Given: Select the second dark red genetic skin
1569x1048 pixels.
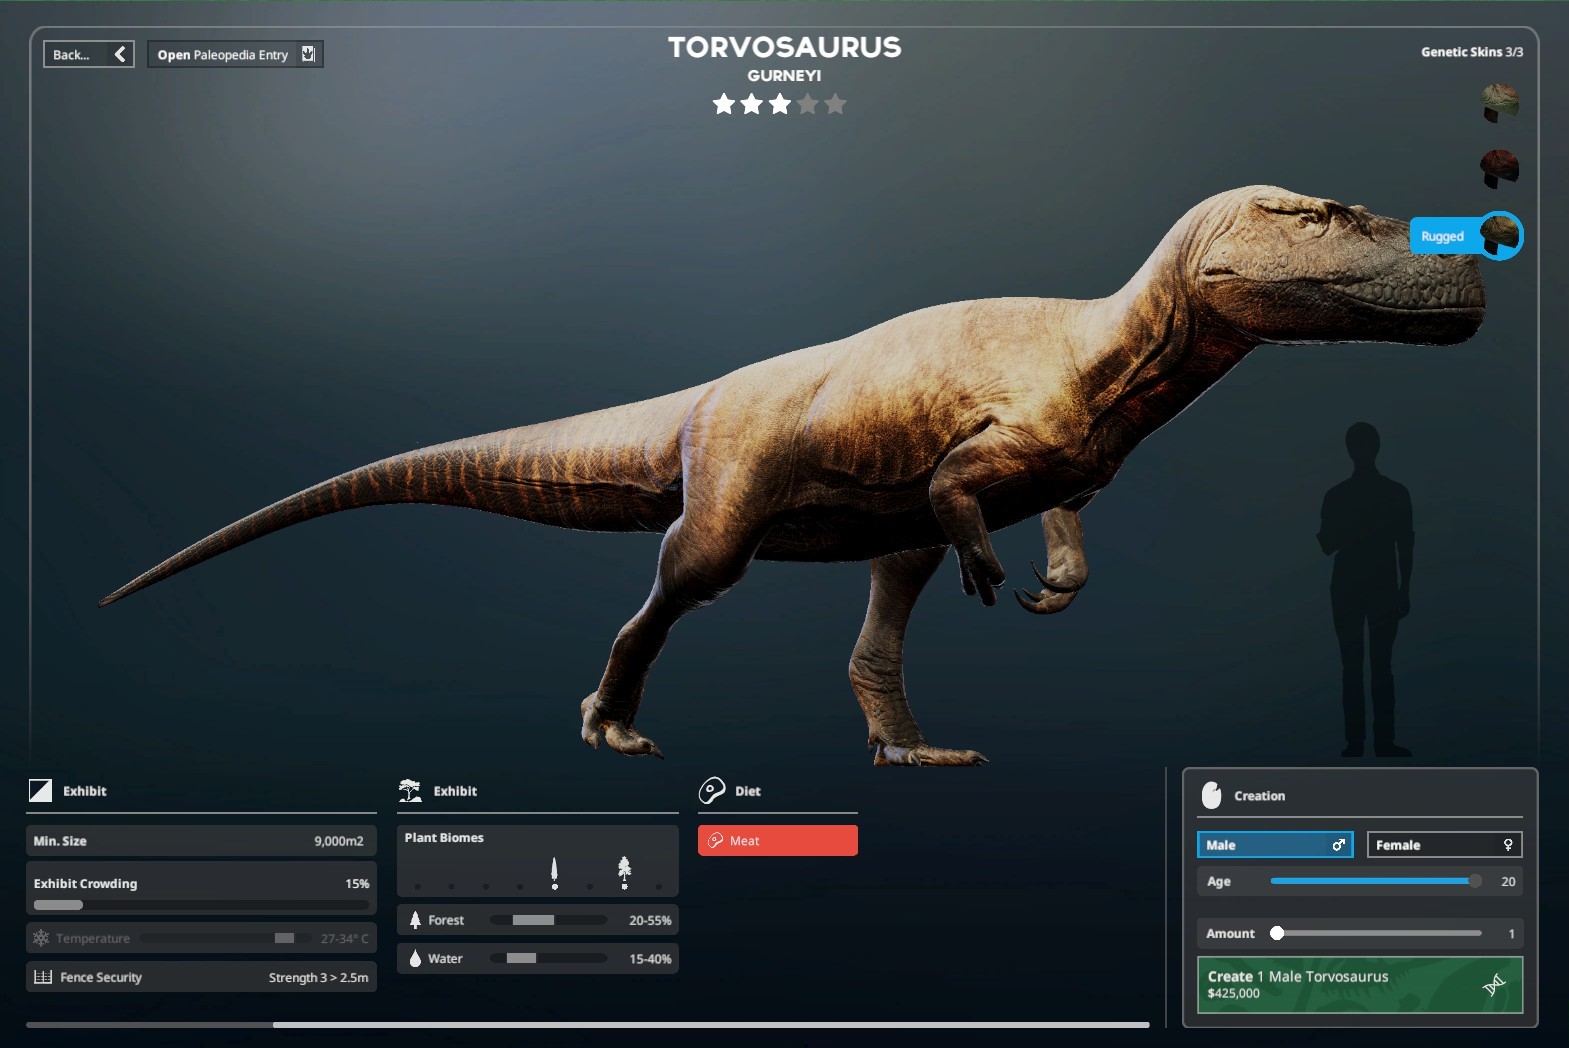Looking at the screenshot, I should 1499,169.
